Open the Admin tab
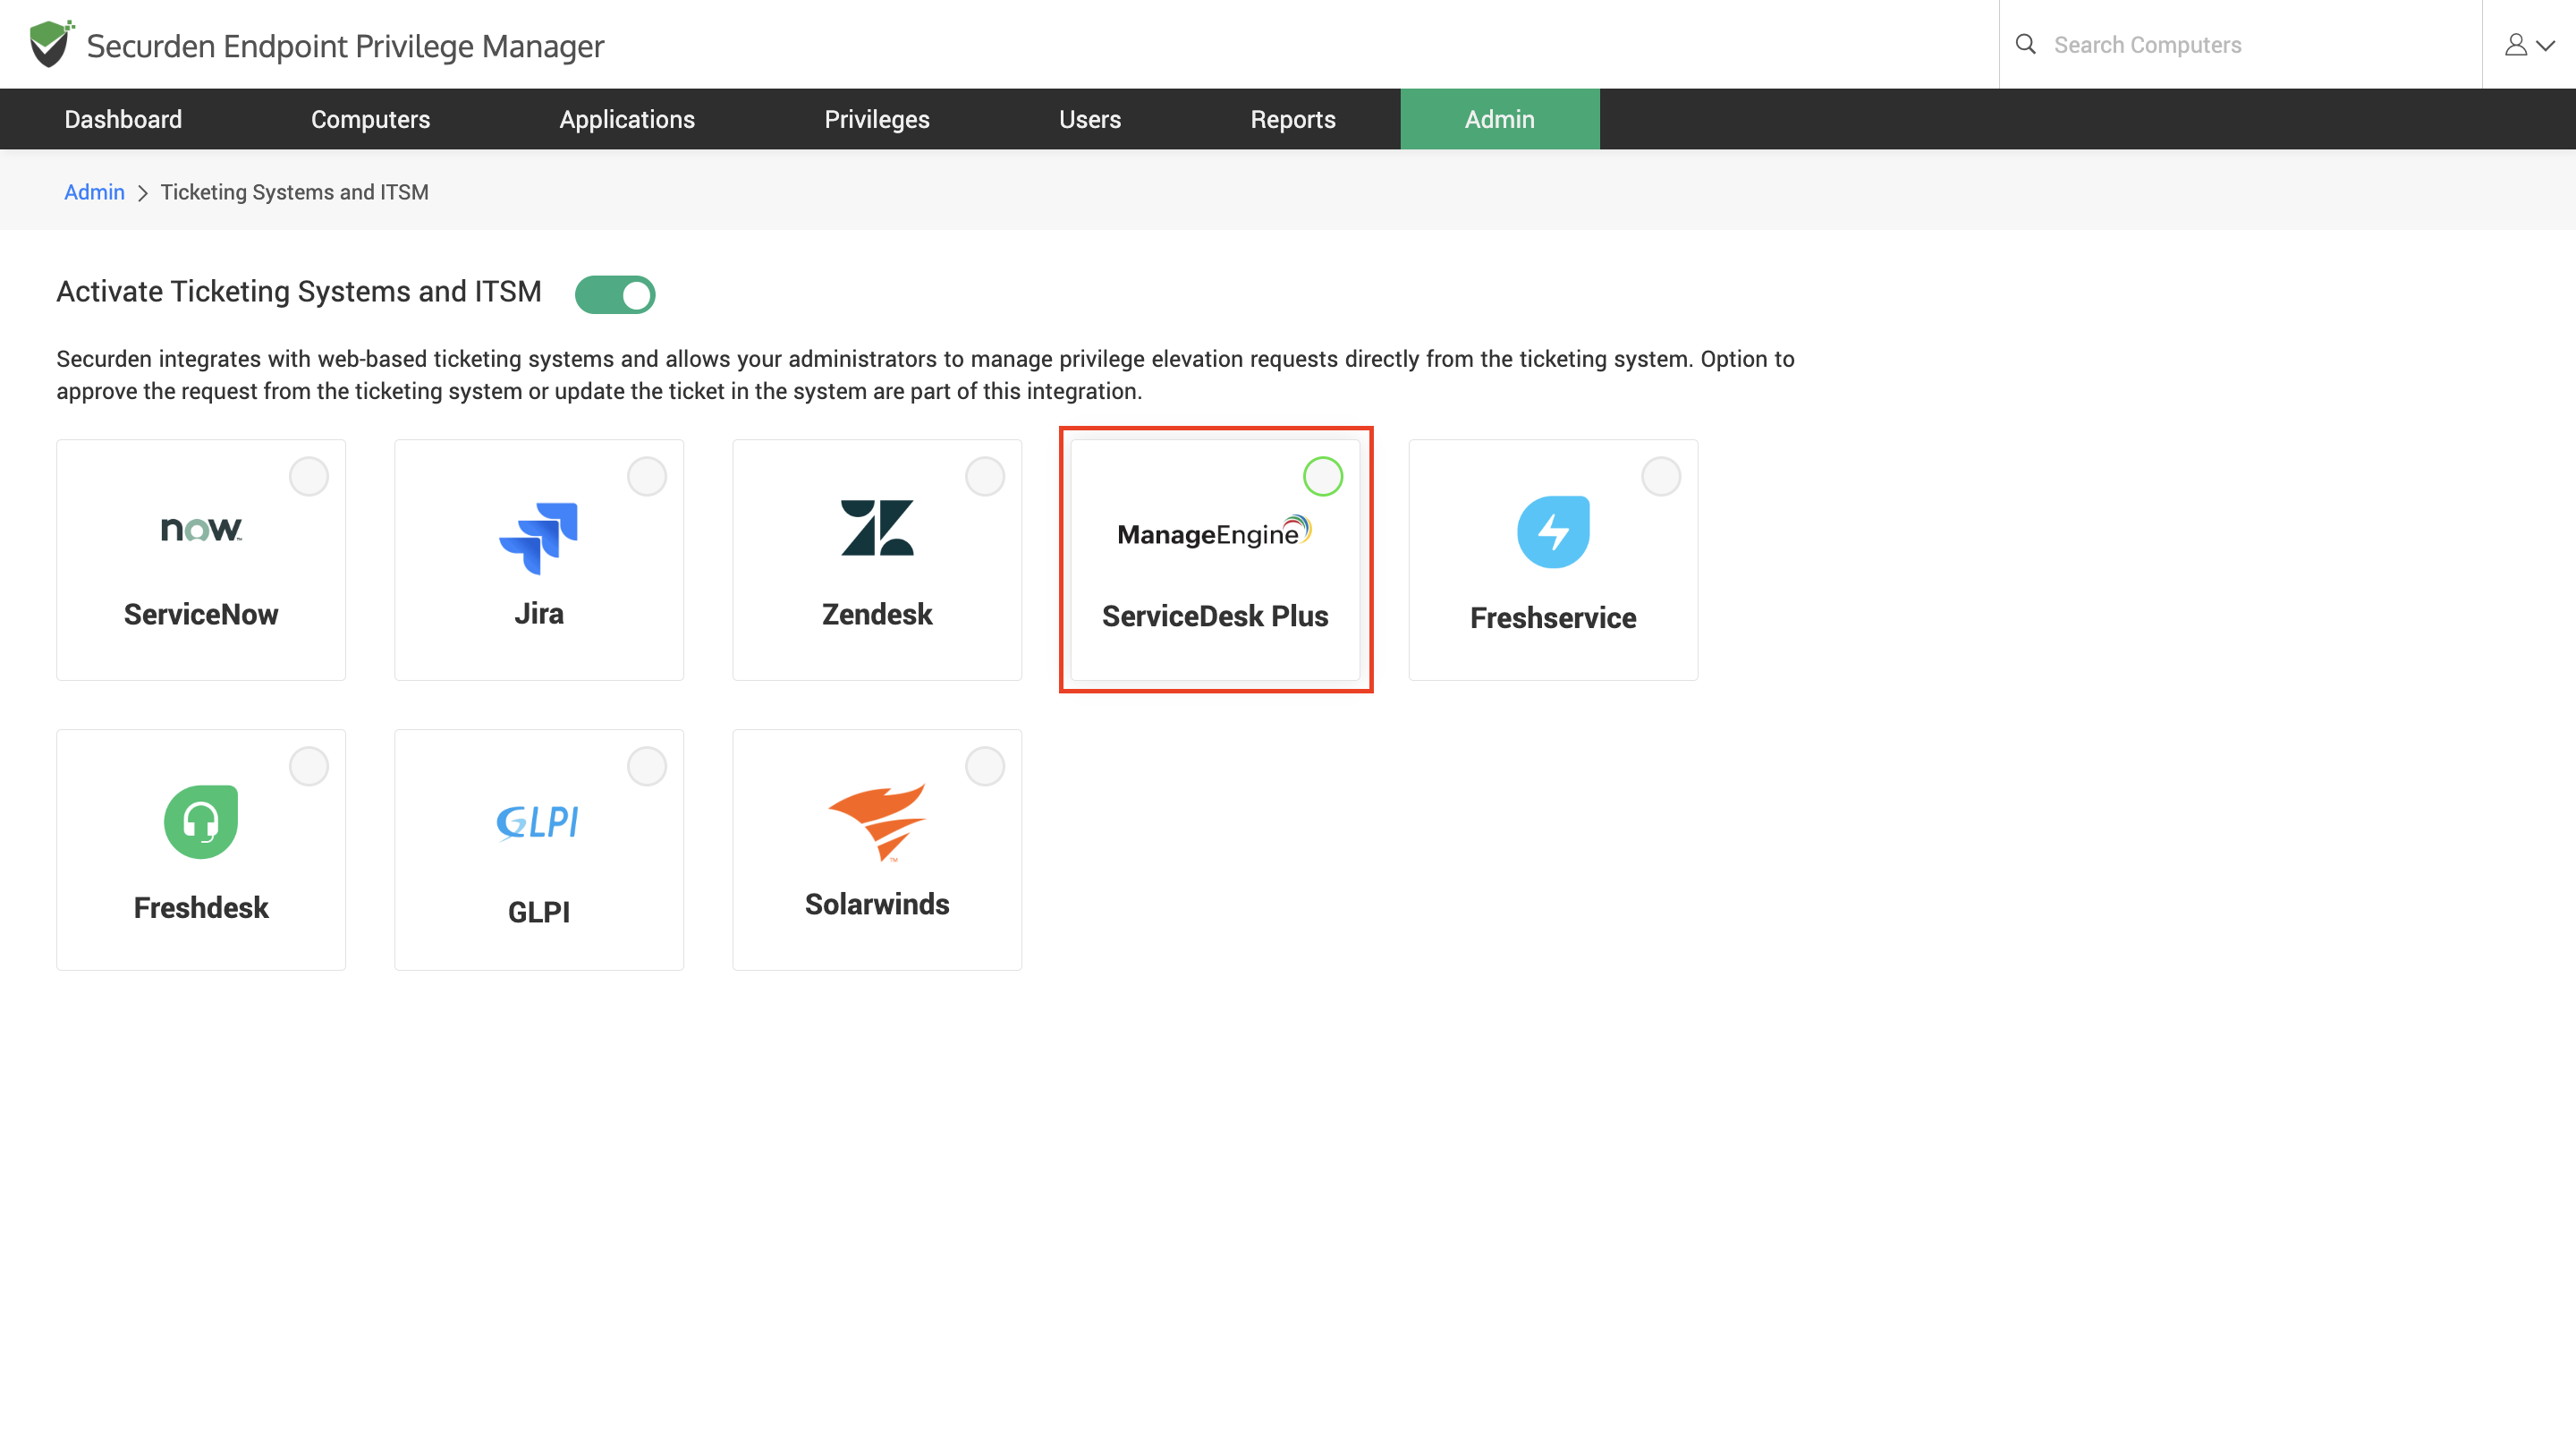Viewport: 2576px width, 1453px height. (x=1500, y=119)
